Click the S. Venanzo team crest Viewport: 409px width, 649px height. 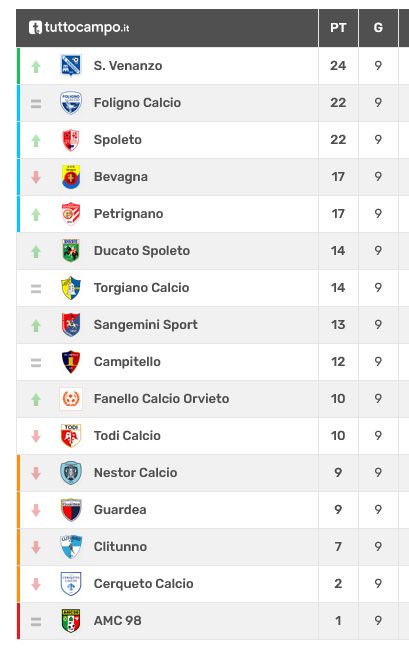coord(71,65)
